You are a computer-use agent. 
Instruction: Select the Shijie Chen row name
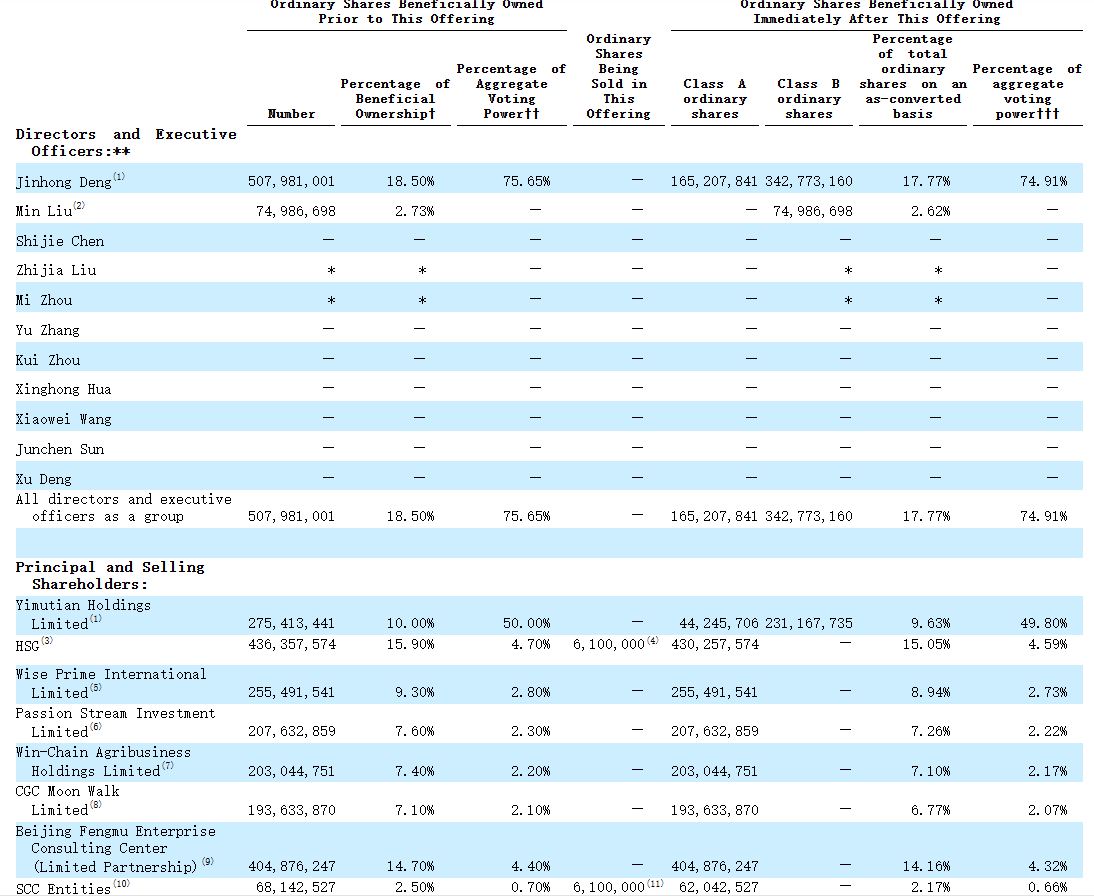tap(60, 241)
